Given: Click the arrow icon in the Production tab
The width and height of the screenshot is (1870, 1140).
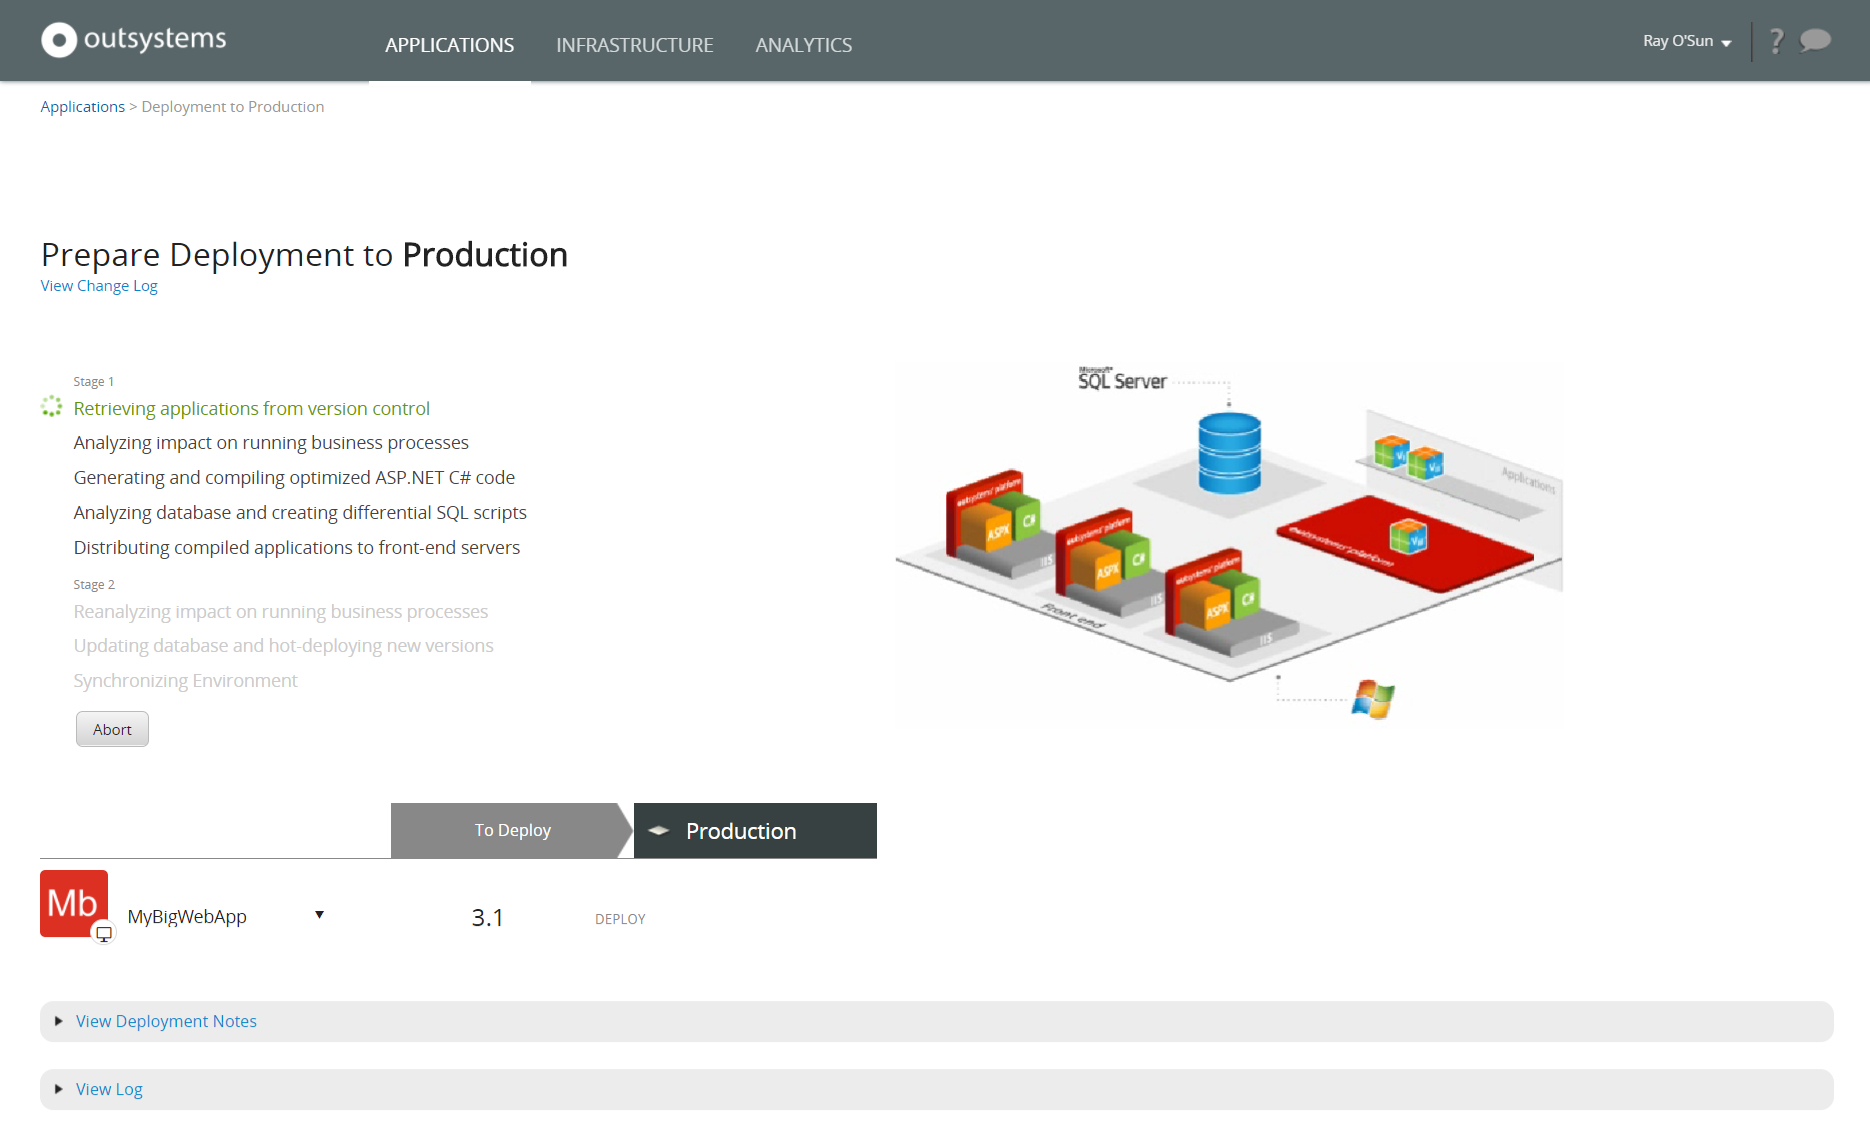Looking at the screenshot, I should (659, 830).
